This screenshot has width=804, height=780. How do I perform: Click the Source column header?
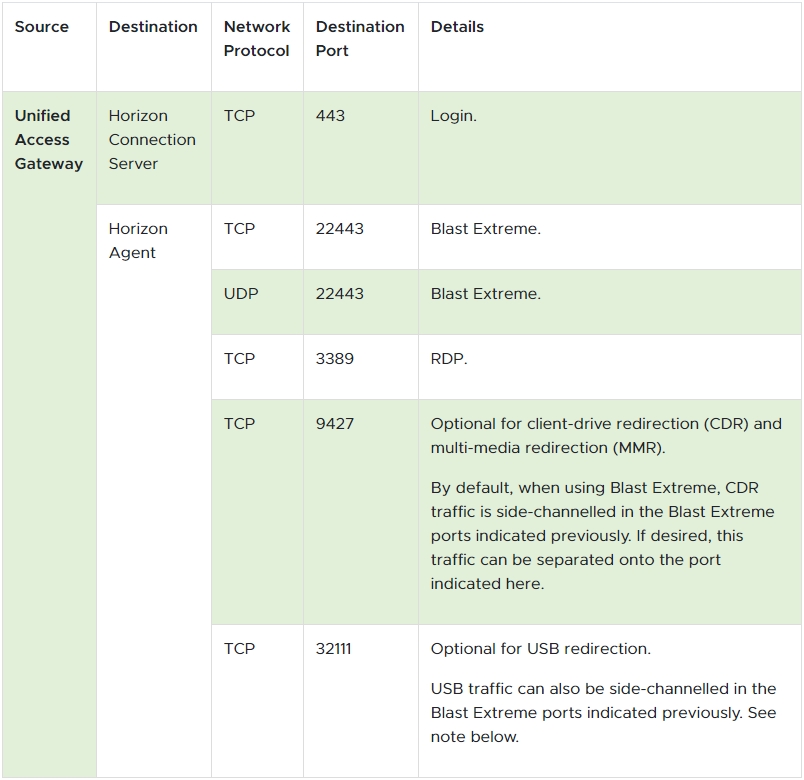click(42, 27)
